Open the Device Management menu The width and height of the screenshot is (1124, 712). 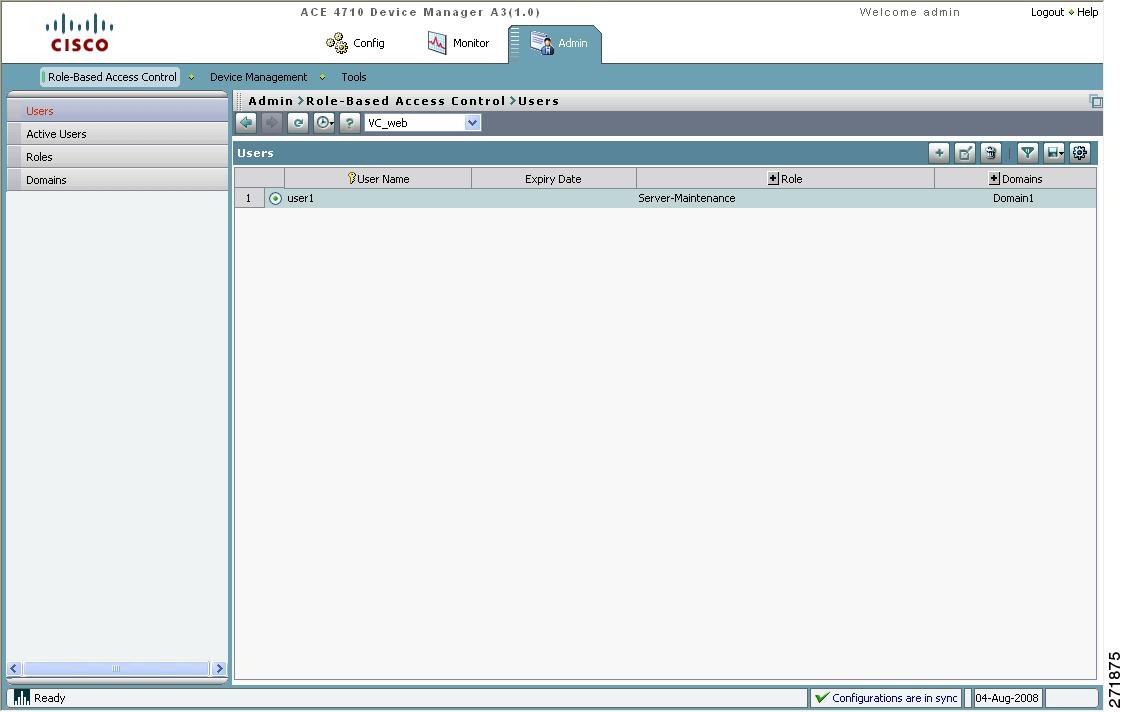258,77
